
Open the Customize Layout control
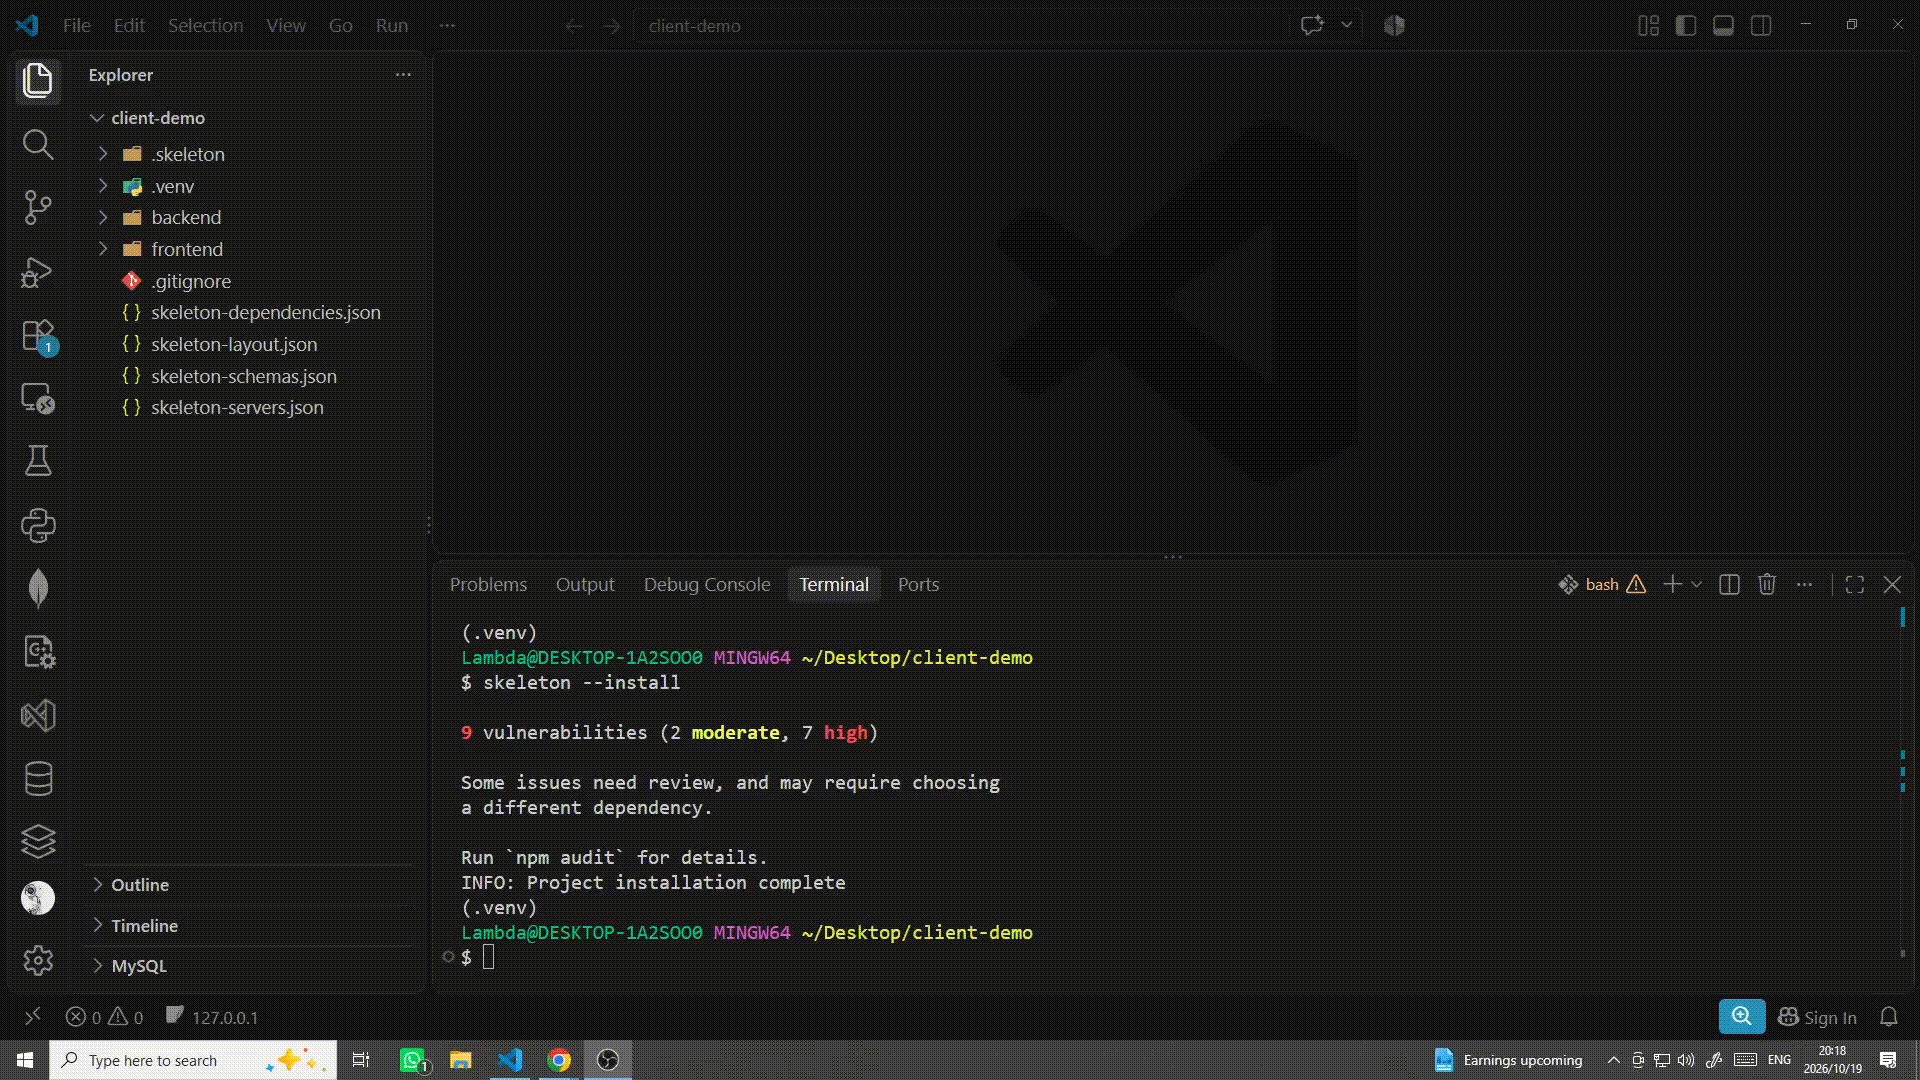click(x=1649, y=25)
